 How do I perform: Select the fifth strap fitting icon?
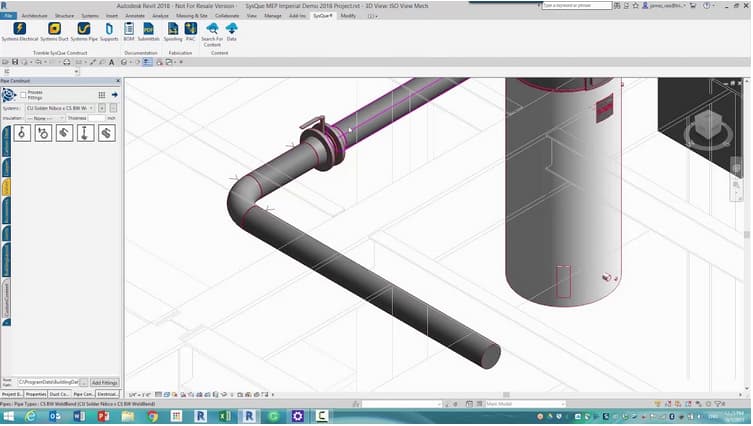(107, 133)
